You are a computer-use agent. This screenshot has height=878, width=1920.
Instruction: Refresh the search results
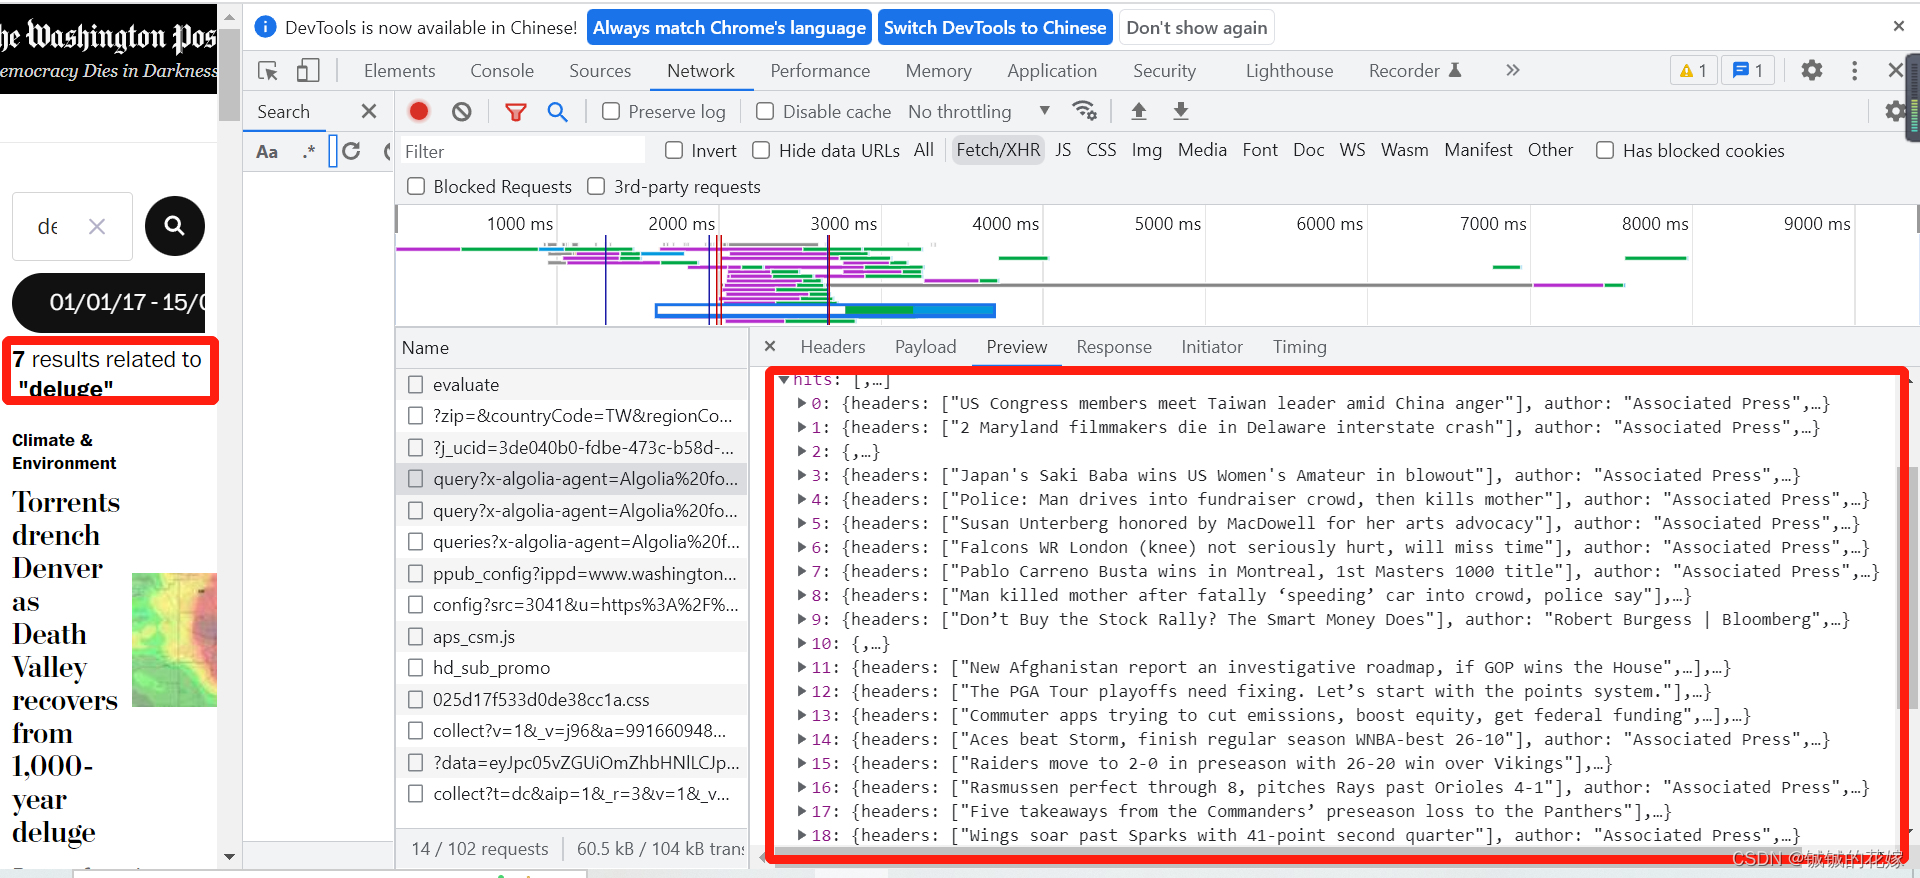(351, 151)
